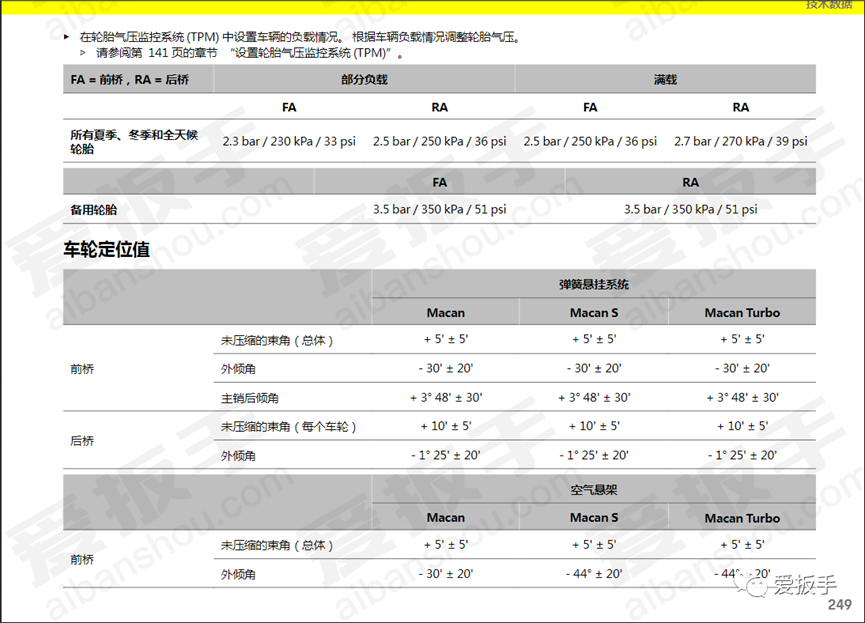Click 'Macan' column header under 弹簧悬挂系统

(446, 313)
